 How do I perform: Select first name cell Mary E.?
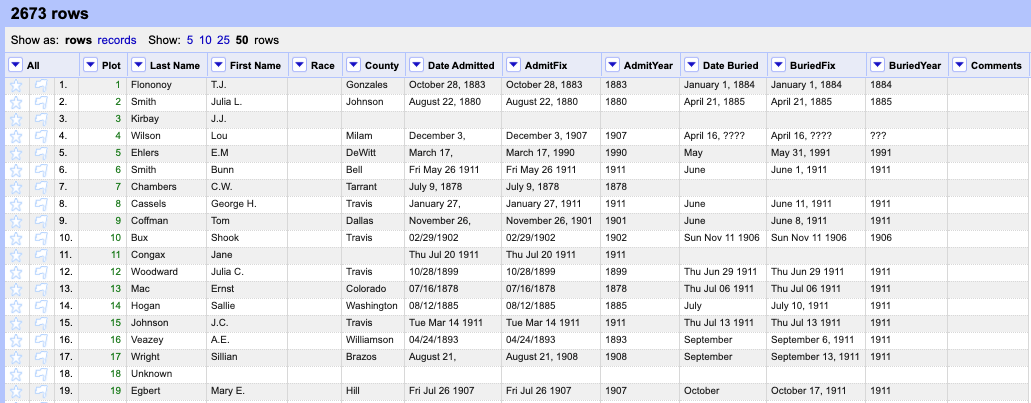pyautogui.click(x=248, y=391)
